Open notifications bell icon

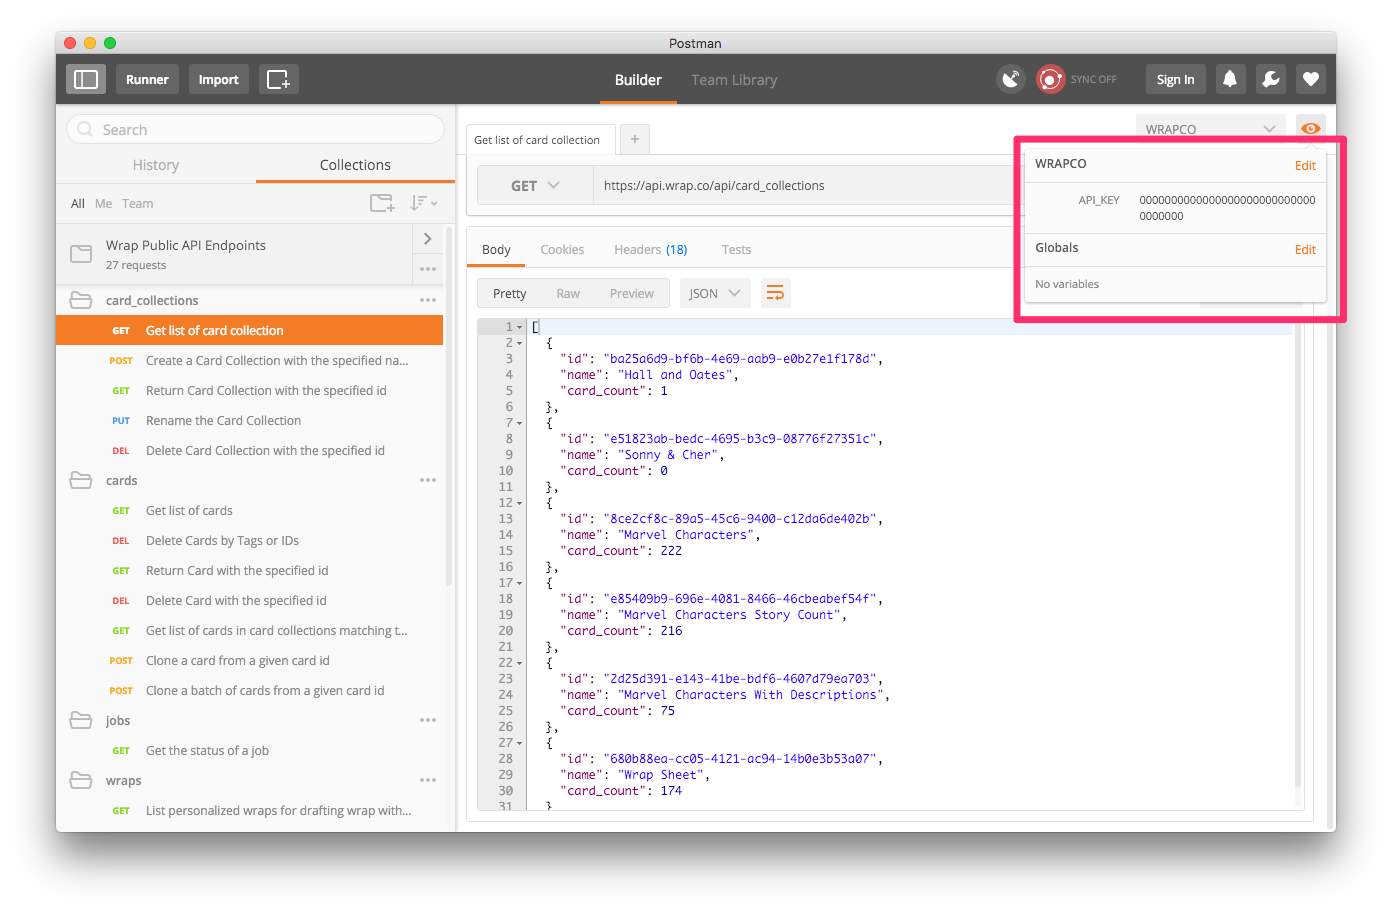click(1230, 79)
